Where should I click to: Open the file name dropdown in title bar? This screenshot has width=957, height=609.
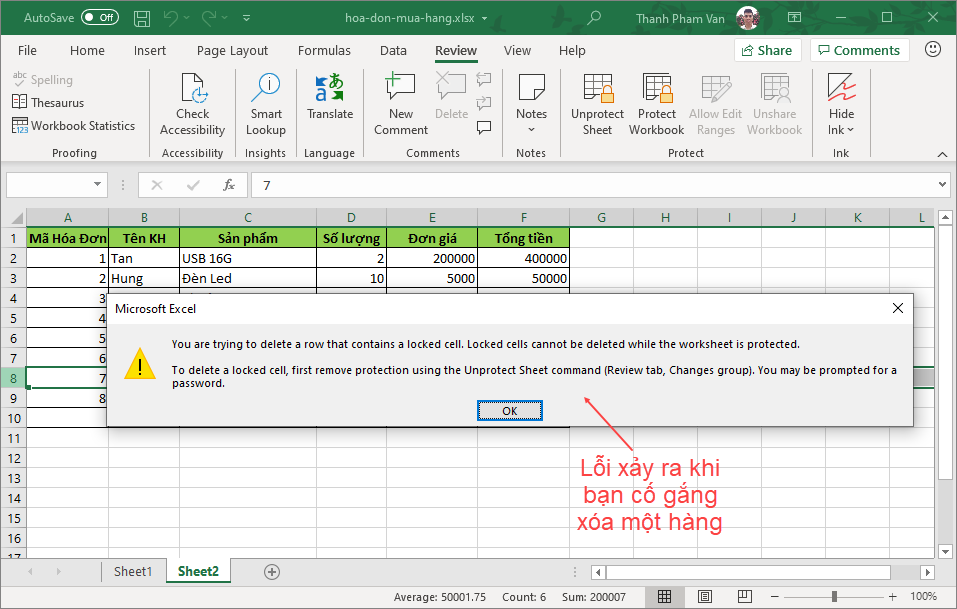485,18
